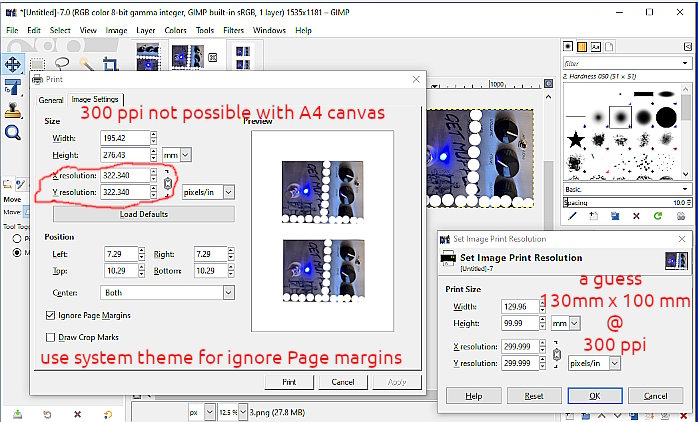This screenshot has height=422, width=698.
Task: Select the large solid round brush
Action: pos(666,117)
